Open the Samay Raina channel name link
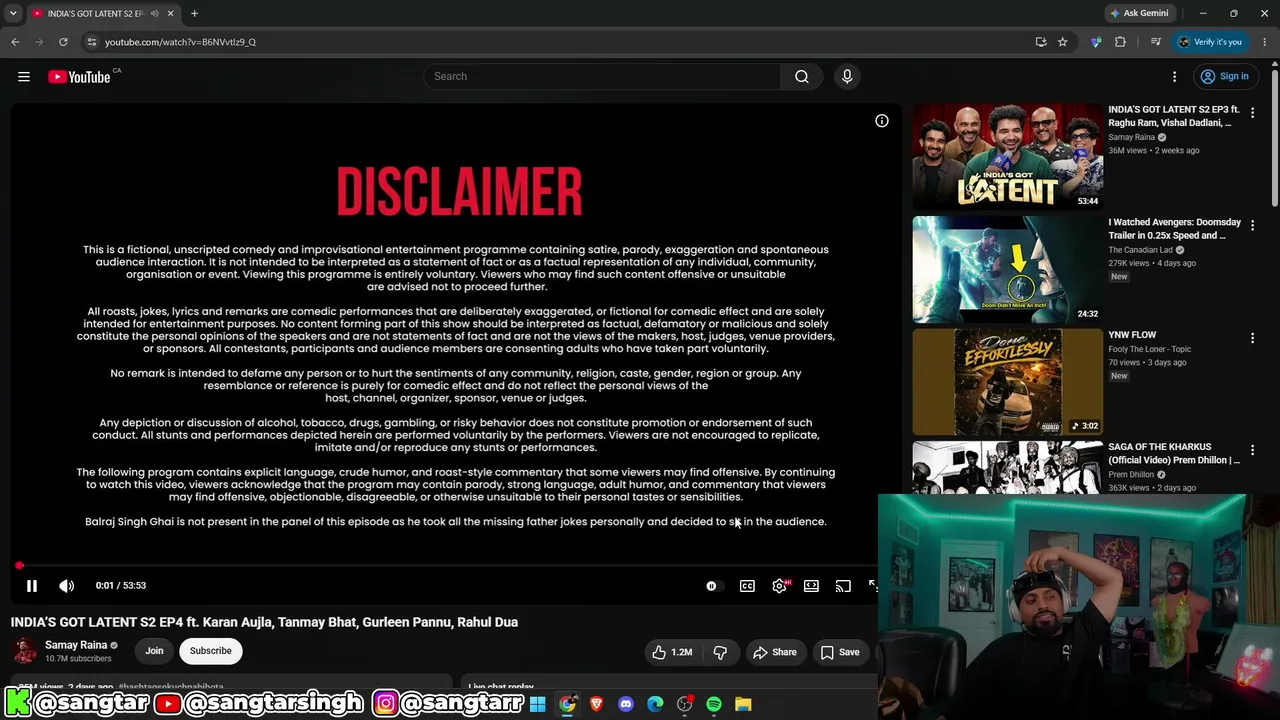1280x720 pixels. click(x=76, y=645)
